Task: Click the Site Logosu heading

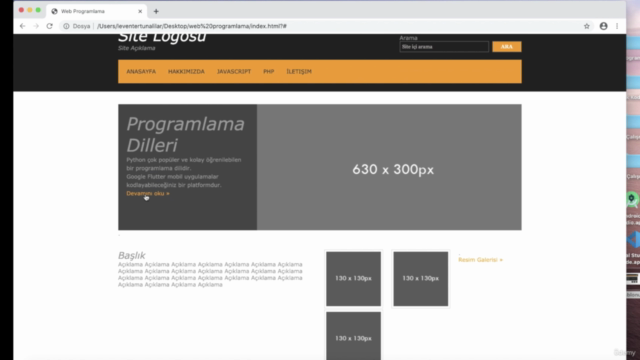Action: click(x=162, y=38)
